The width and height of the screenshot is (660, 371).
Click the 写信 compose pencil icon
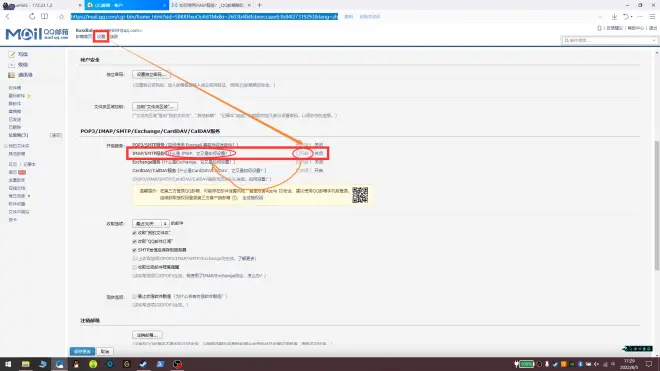click(x=11, y=54)
